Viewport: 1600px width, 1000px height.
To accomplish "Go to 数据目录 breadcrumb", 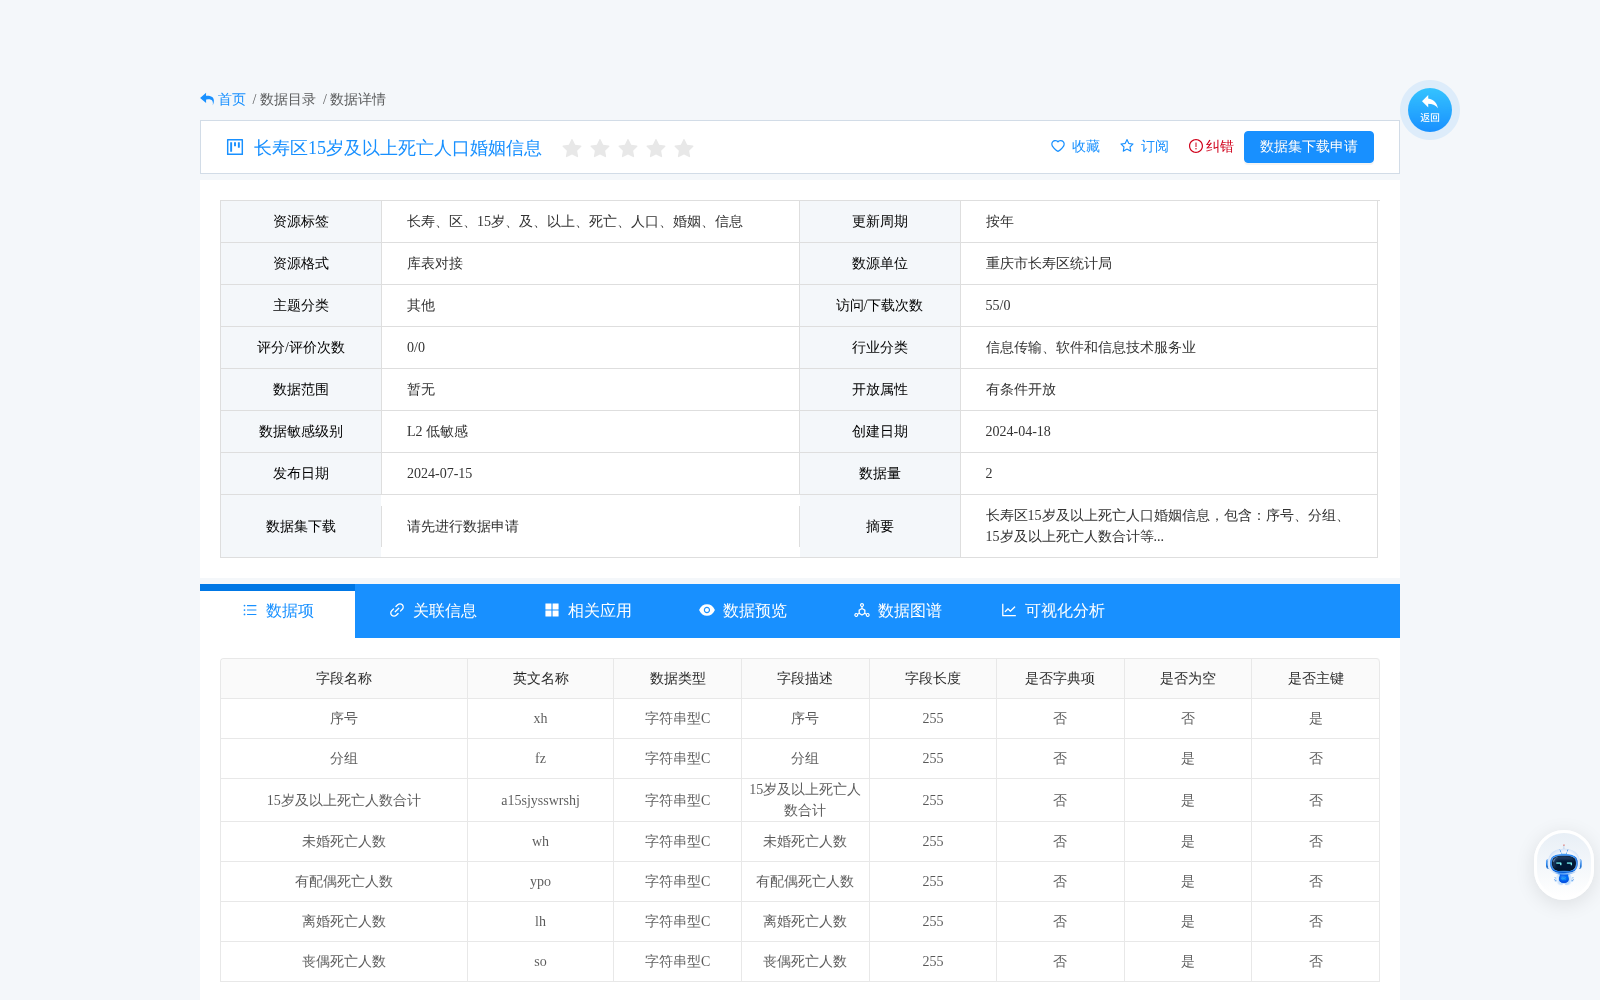I will (288, 99).
